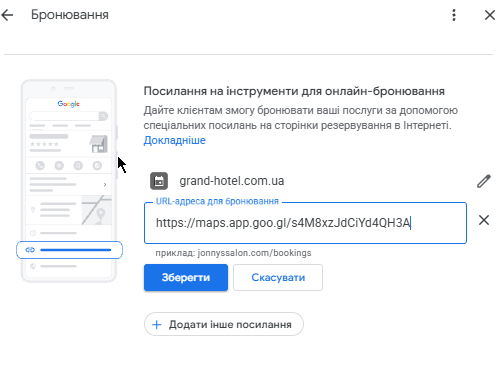Click the phone preview illustration

pos(69,181)
